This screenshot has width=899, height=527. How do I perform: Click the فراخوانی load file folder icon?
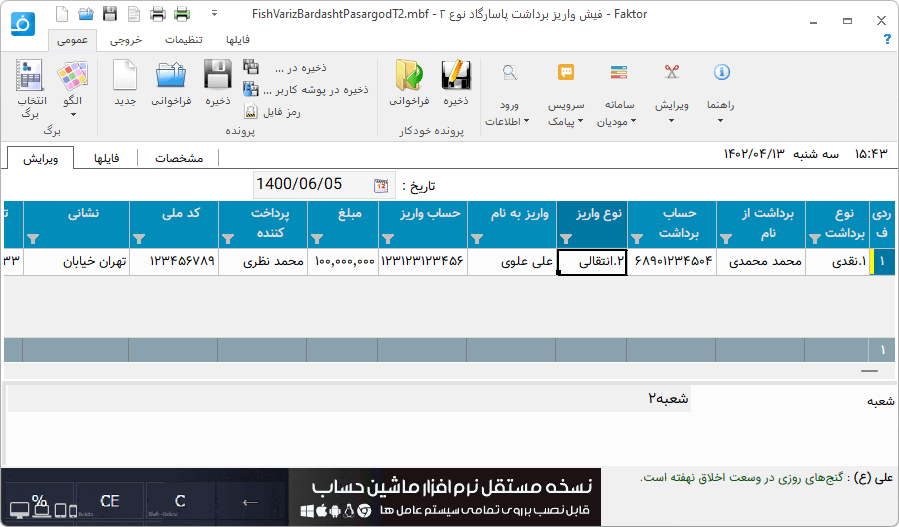(171, 83)
